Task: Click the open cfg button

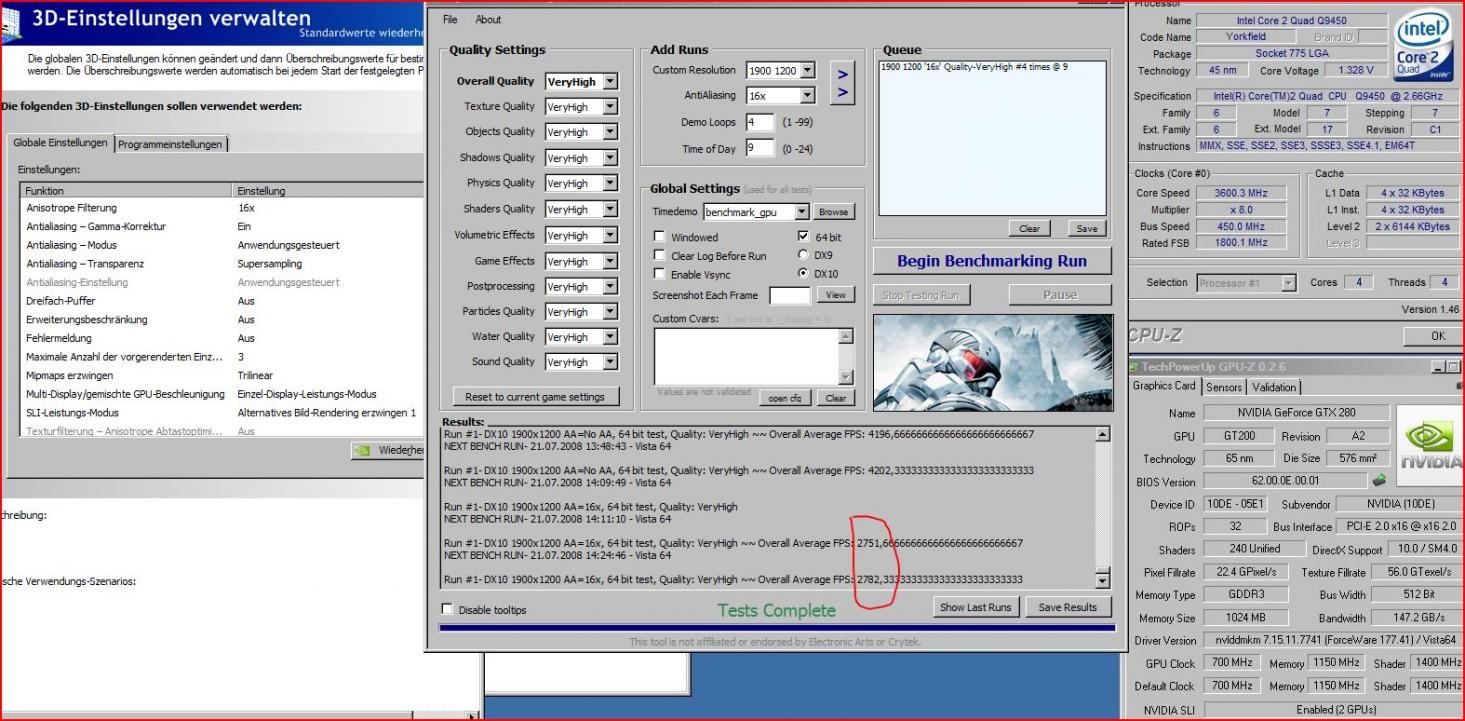Action: [786, 398]
